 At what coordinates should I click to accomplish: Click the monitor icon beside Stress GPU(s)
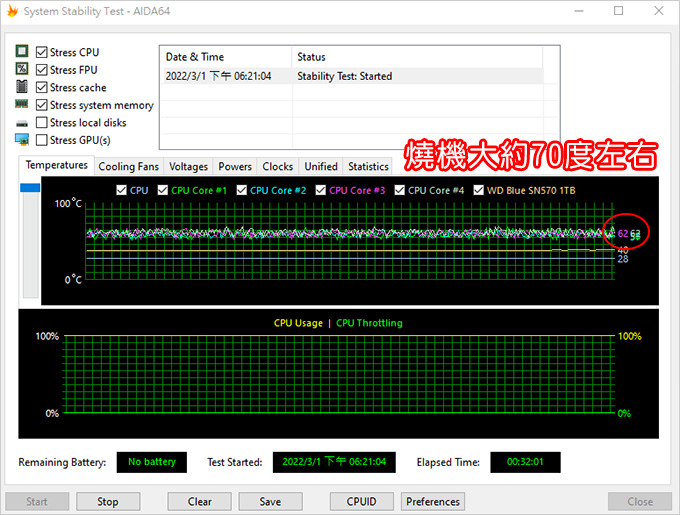tap(22, 140)
